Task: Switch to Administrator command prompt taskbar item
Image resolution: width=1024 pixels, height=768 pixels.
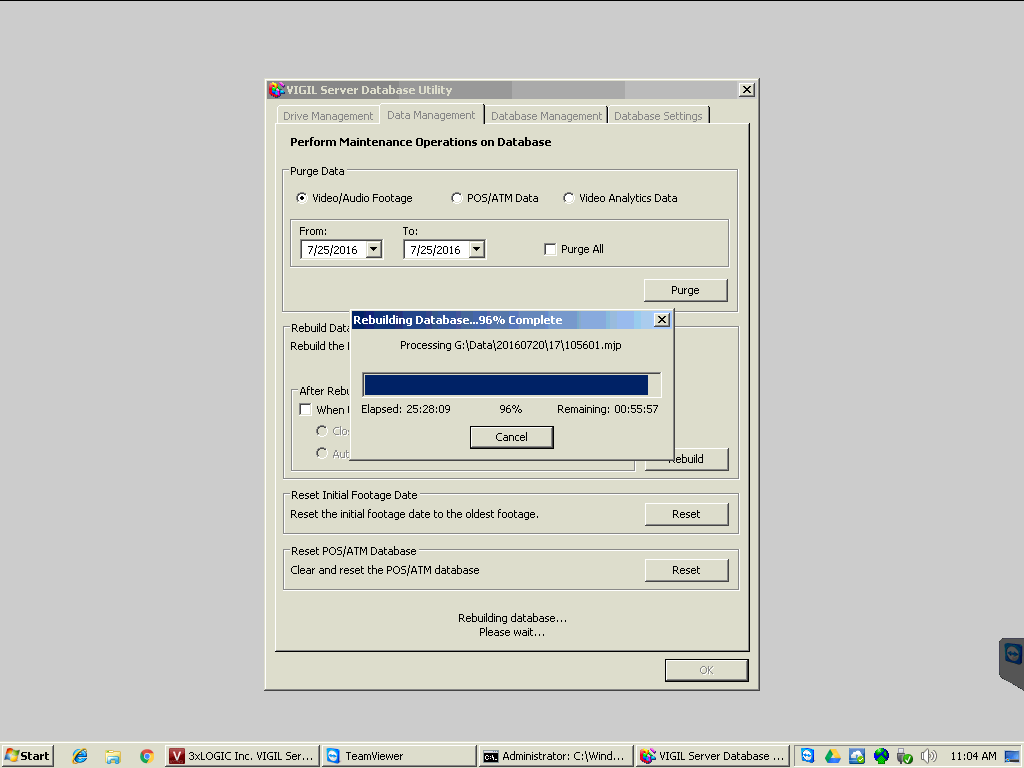Action: pyautogui.click(x=556, y=756)
